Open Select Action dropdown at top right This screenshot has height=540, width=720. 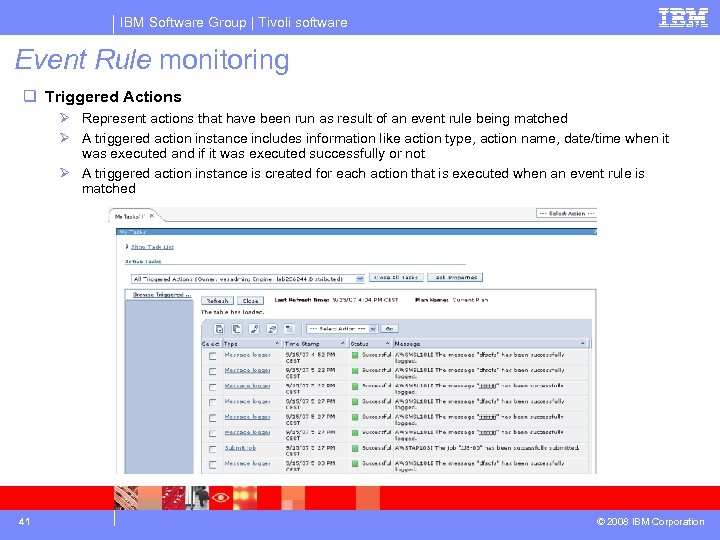point(566,214)
